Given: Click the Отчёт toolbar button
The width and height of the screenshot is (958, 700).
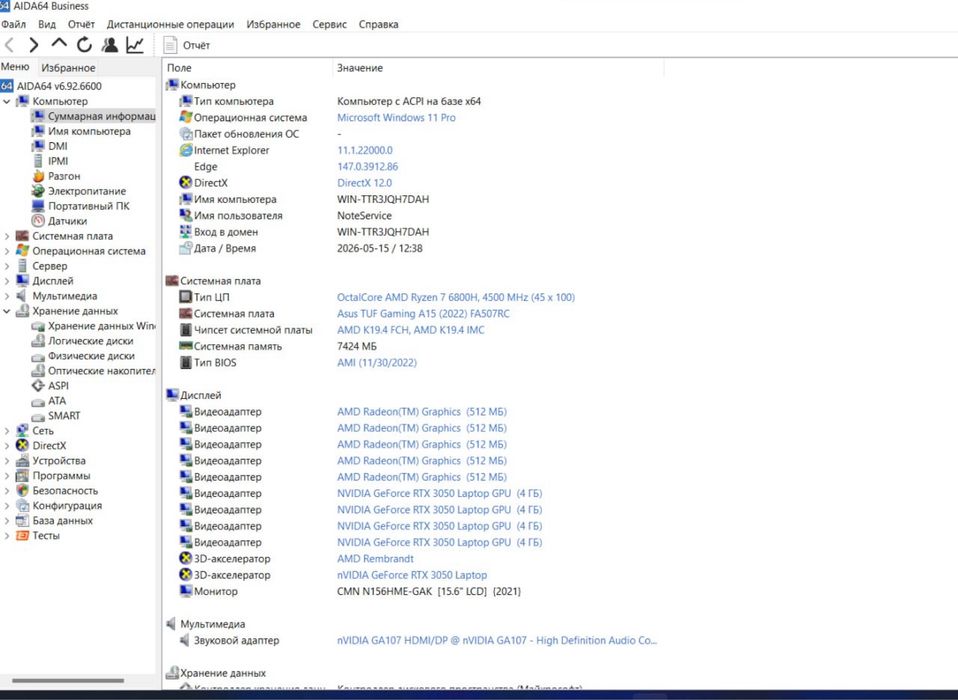Looking at the screenshot, I should (x=187, y=45).
